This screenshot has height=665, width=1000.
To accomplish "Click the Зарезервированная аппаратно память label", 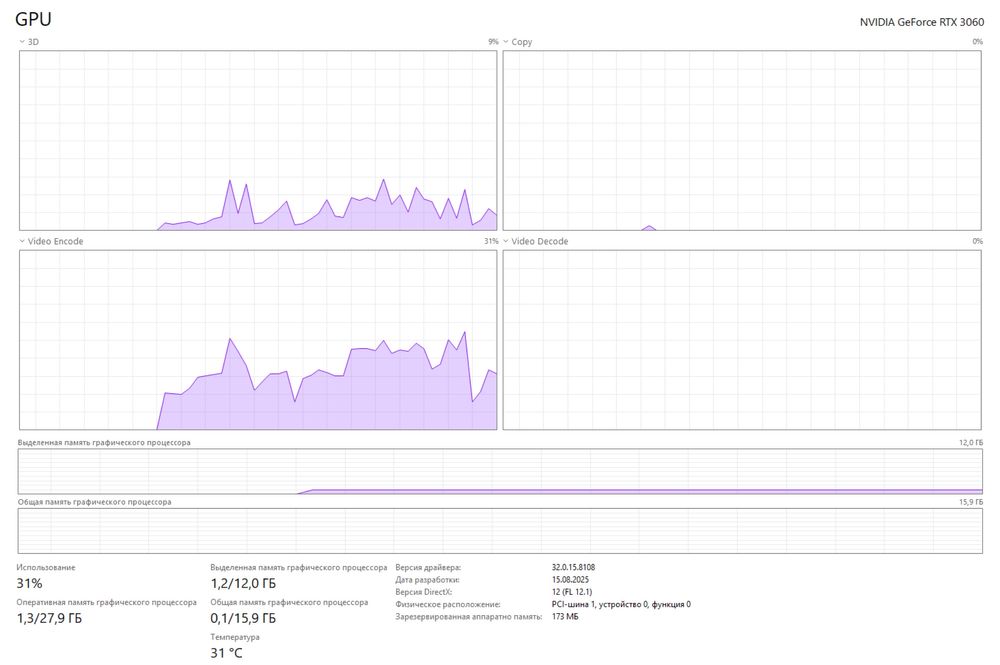I will pos(469,617).
